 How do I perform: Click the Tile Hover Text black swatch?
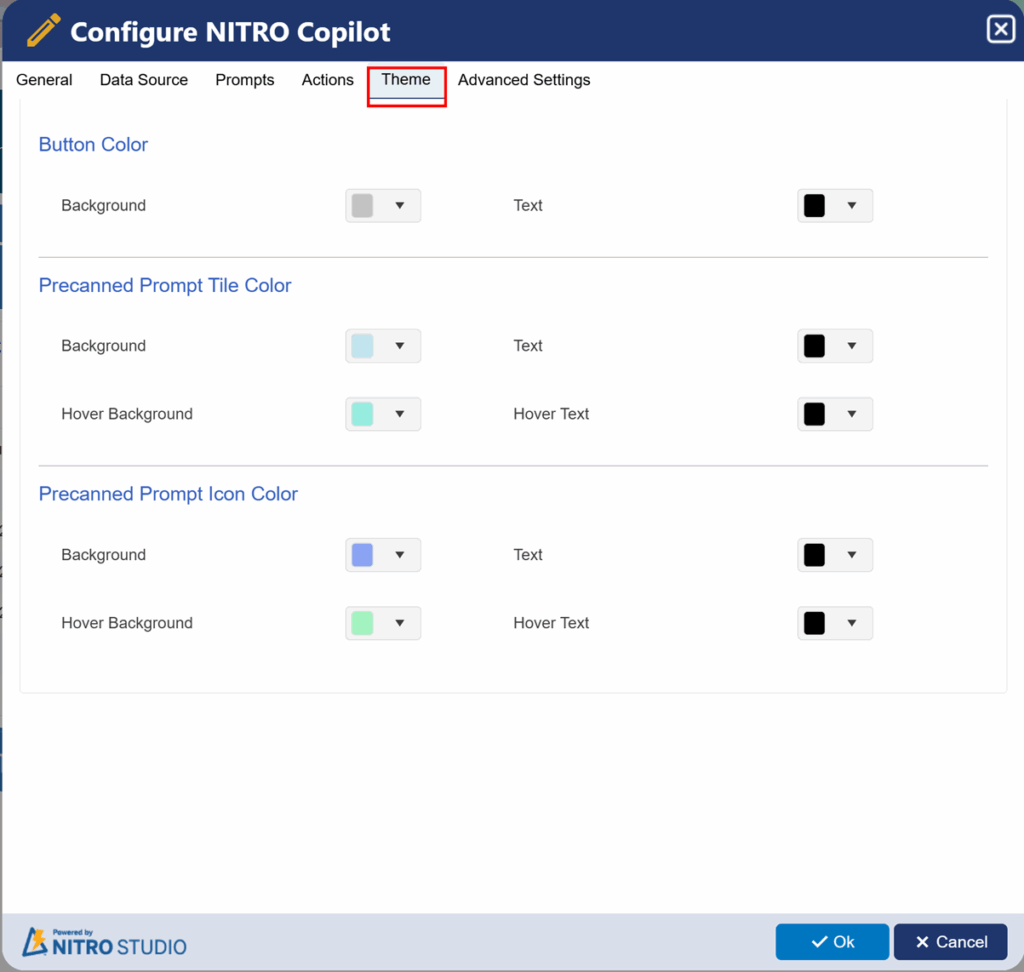[x=814, y=414]
